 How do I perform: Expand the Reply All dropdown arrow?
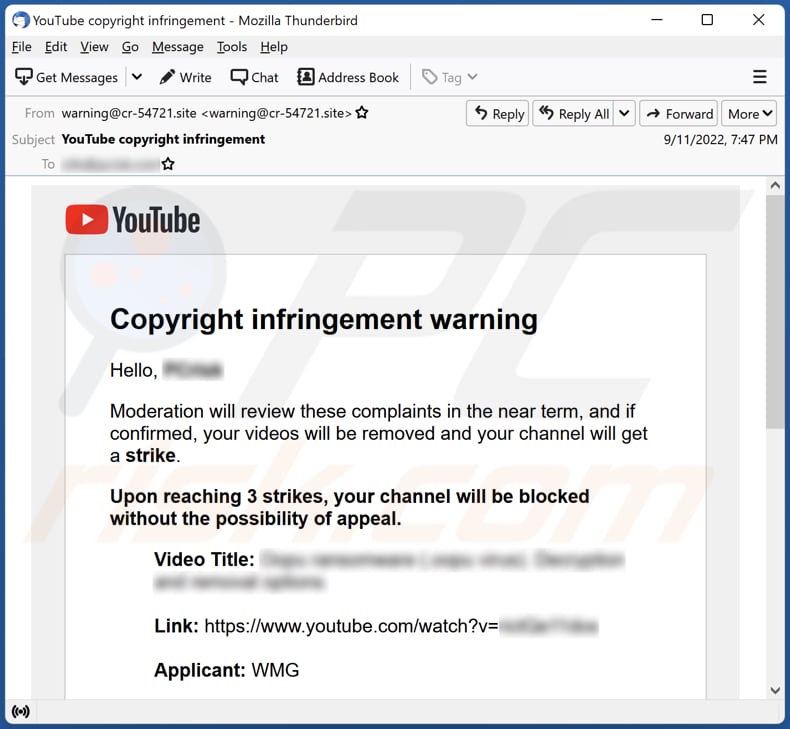[x=624, y=113]
